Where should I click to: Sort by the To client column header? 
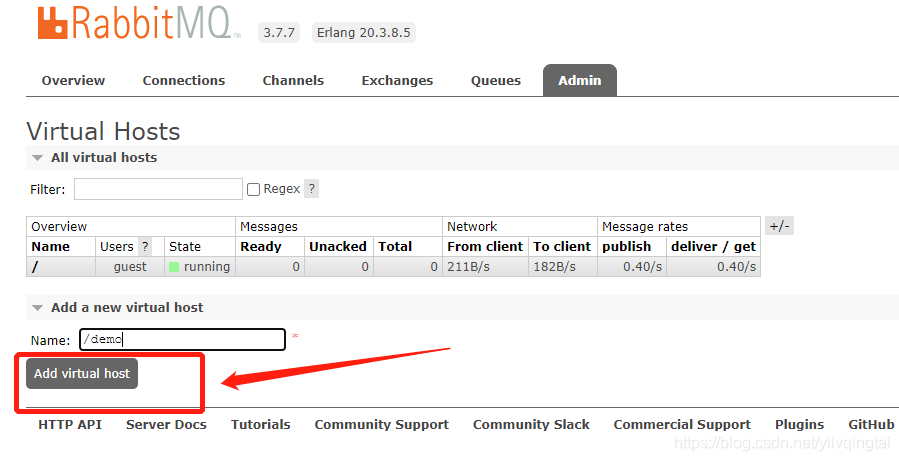tap(562, 247)
